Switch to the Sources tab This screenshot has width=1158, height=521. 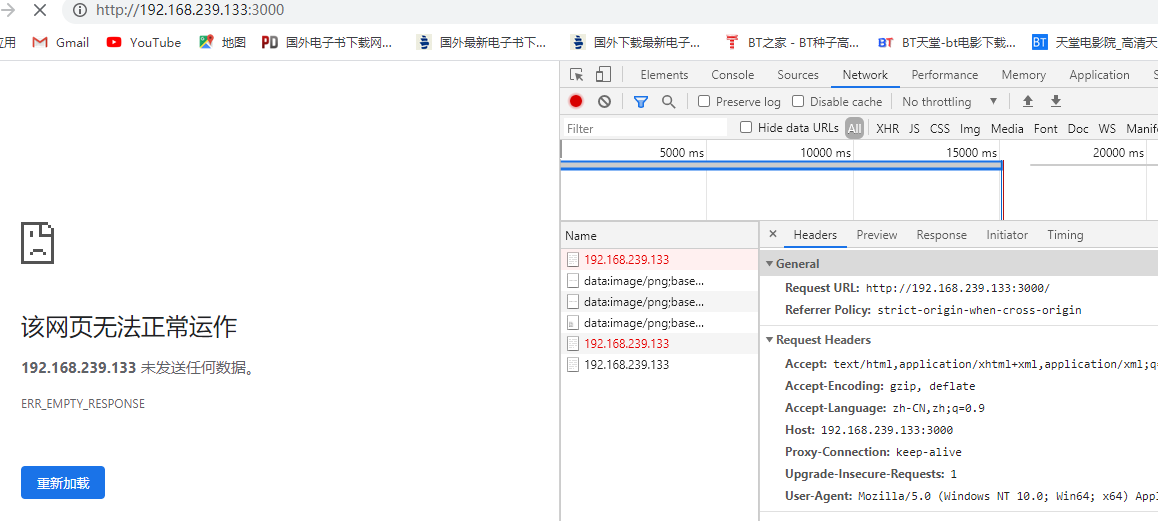pyautogui.click(x=798, y=75)
